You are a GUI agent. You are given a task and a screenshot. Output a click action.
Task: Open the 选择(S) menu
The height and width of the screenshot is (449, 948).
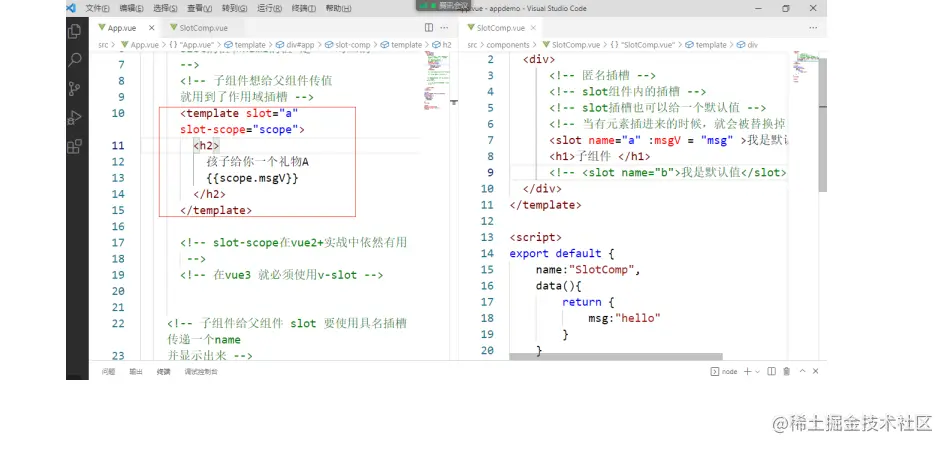pyautogui.click(x=165, y=8)
